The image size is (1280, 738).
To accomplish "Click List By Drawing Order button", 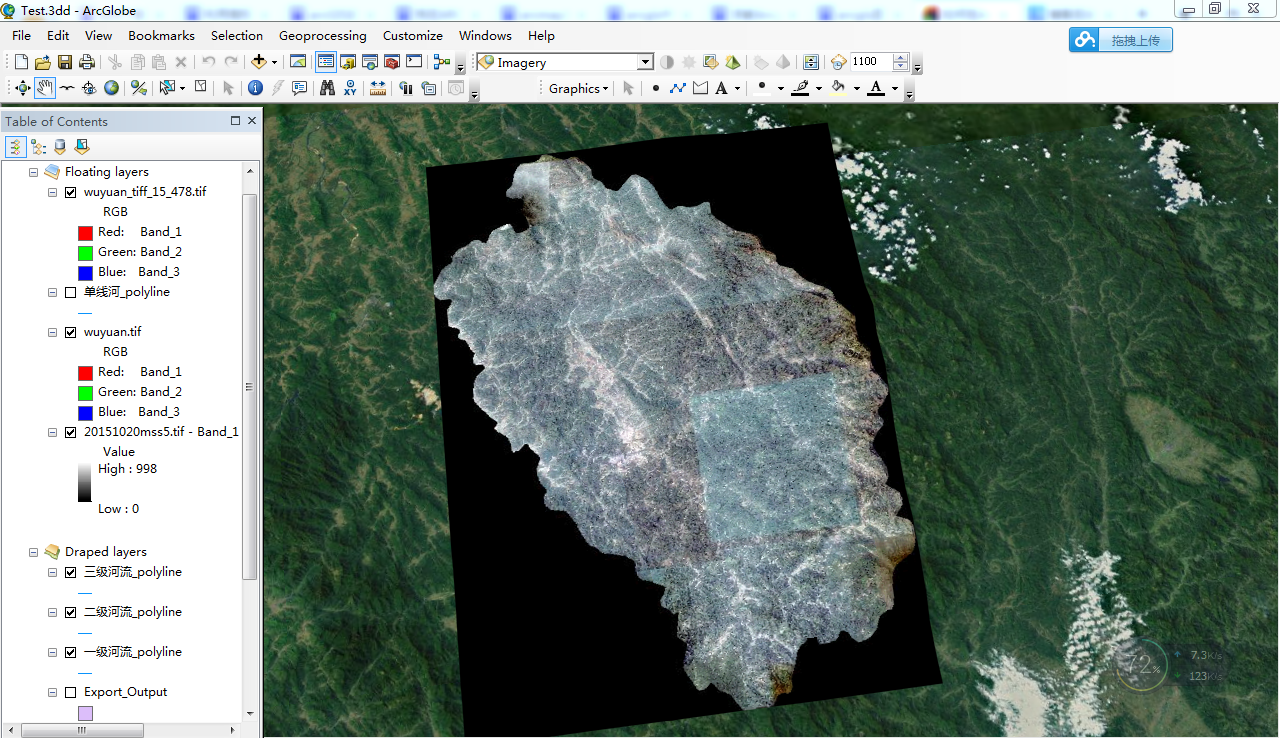I will [16, 147].
